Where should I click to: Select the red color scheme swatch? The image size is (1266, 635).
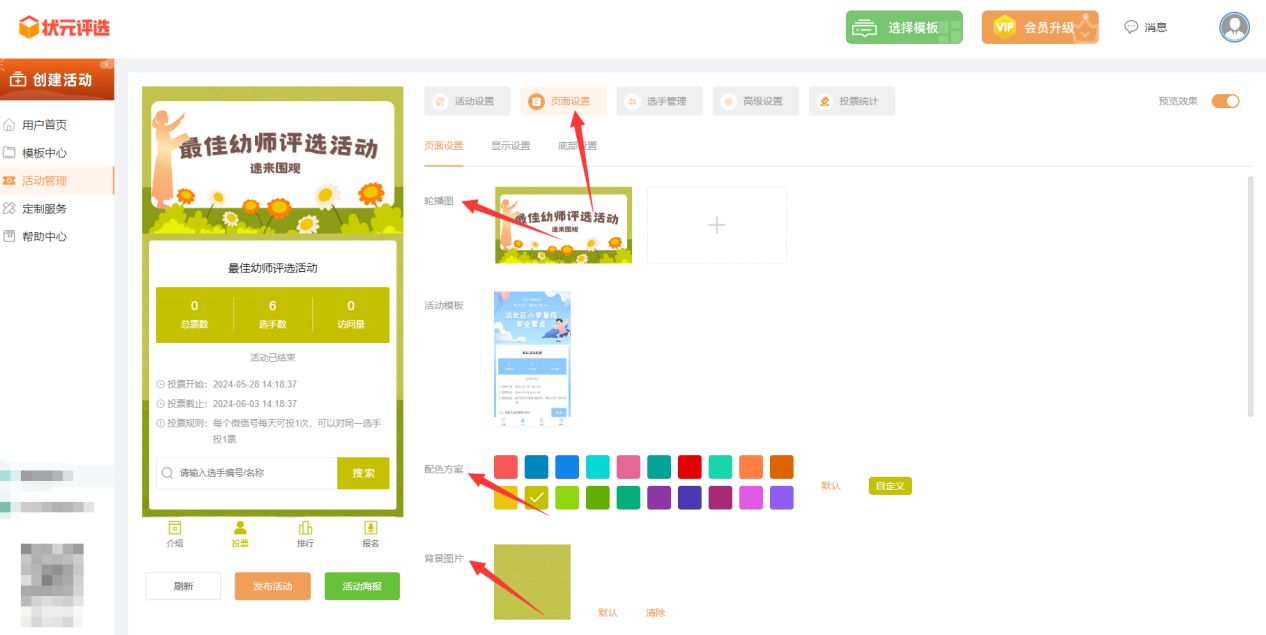point(689,467)
